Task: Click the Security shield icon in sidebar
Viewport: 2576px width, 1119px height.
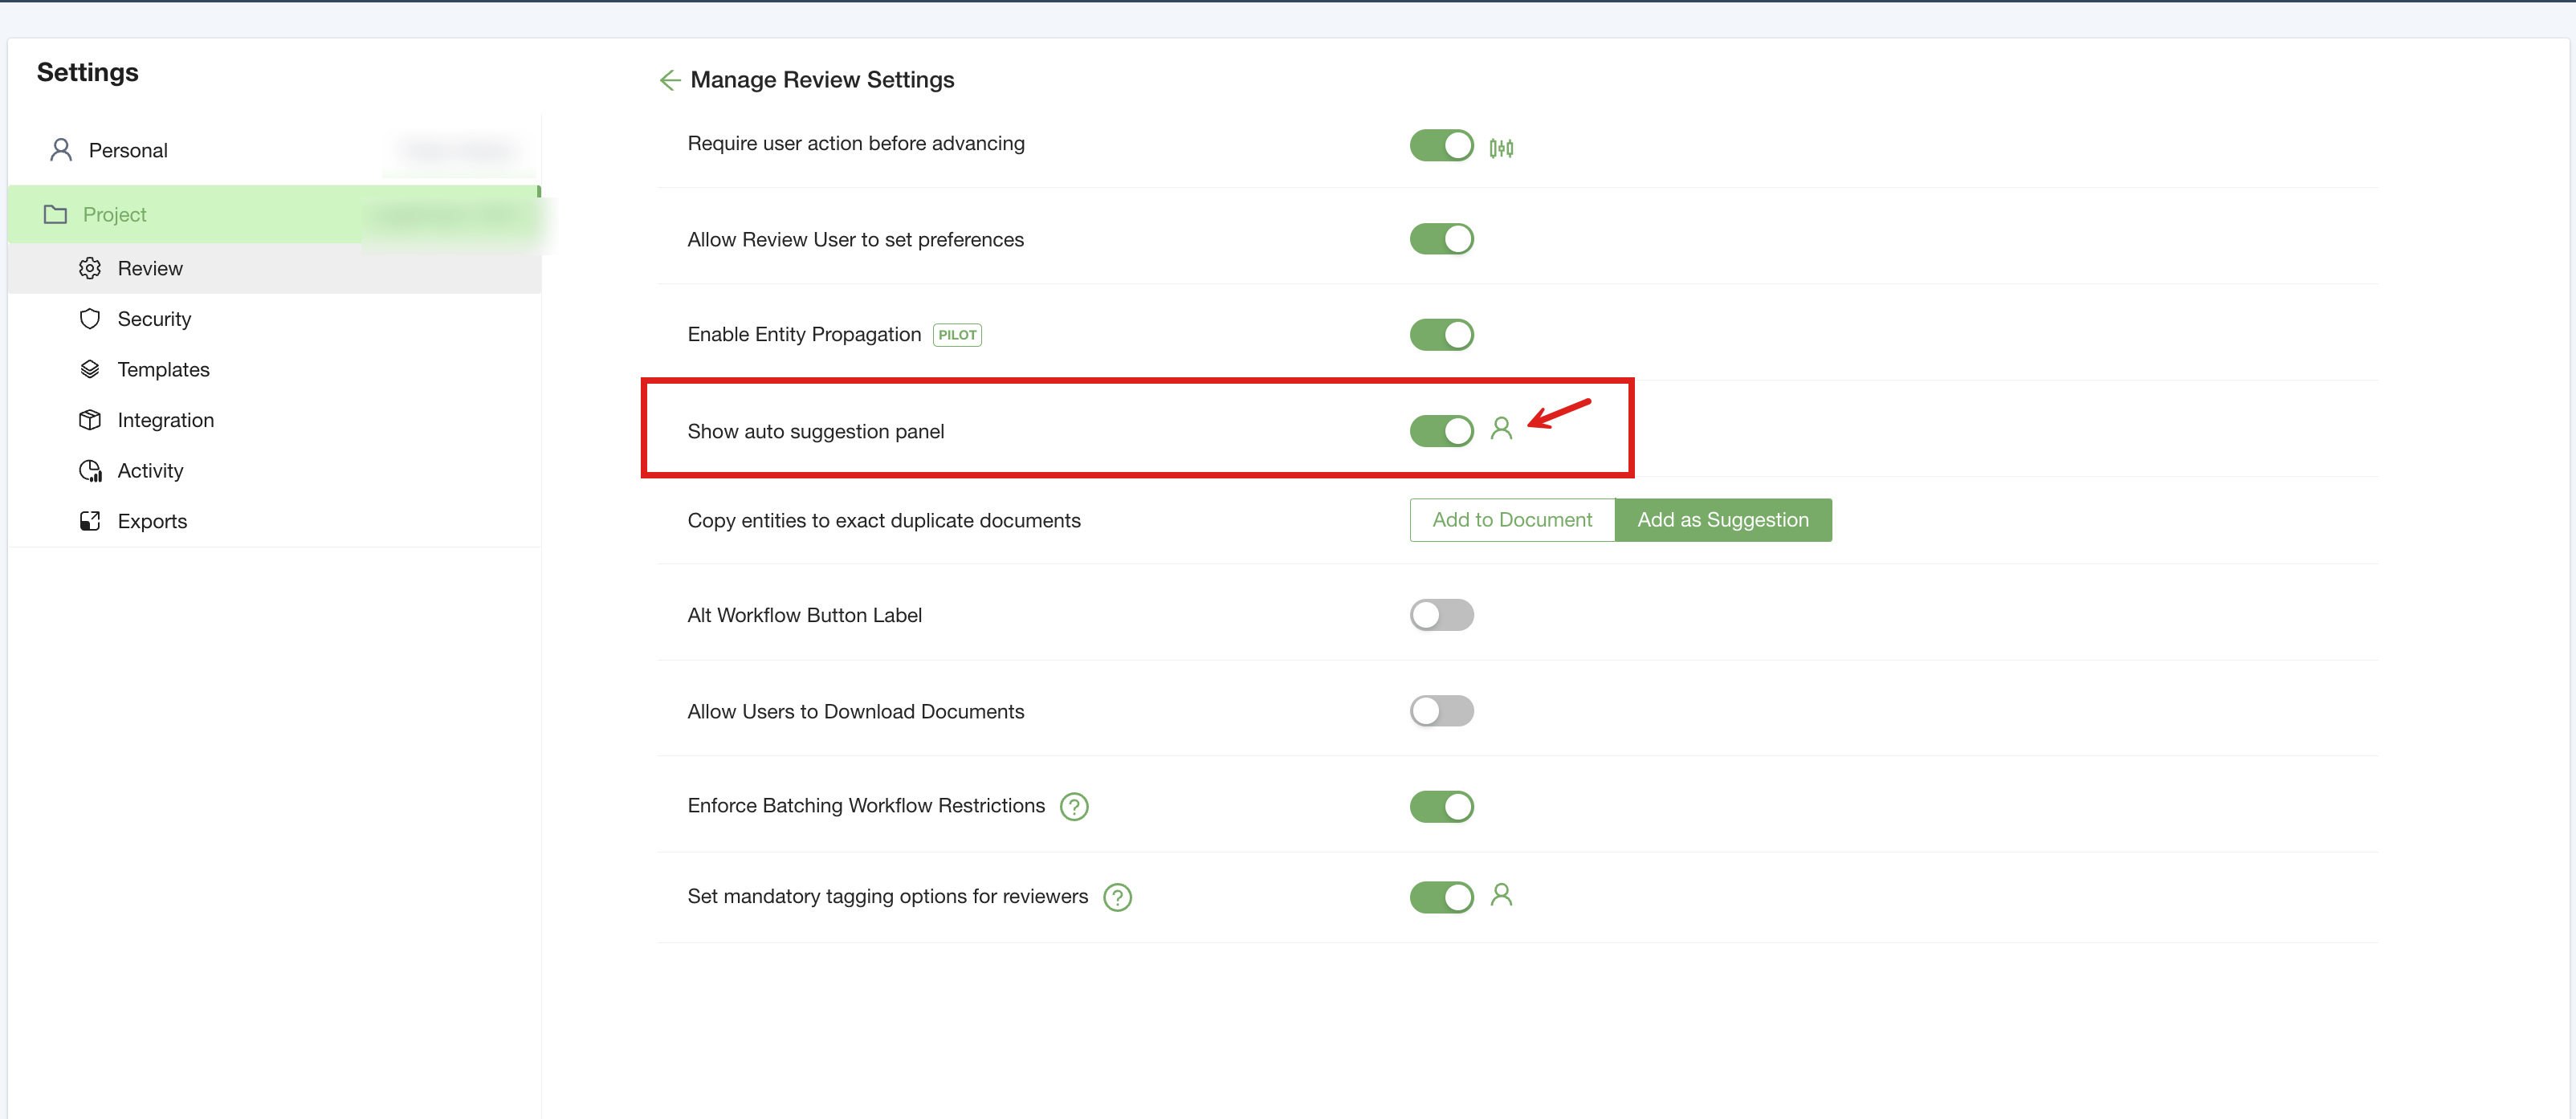Action: point(90,319)
